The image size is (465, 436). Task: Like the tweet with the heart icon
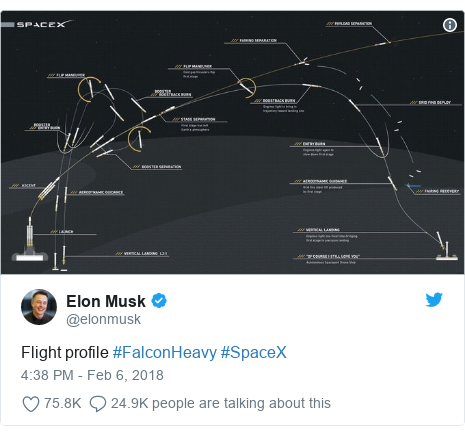click(x=31, y=404)
